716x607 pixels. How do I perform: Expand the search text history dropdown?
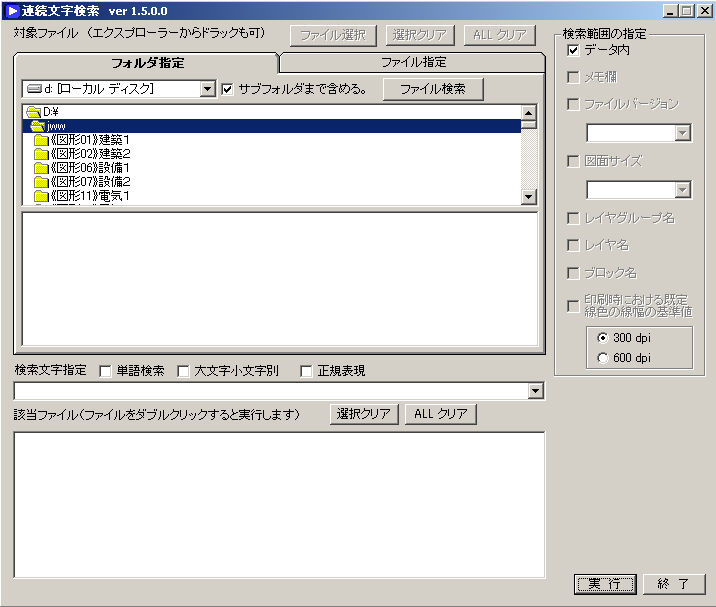536,391
